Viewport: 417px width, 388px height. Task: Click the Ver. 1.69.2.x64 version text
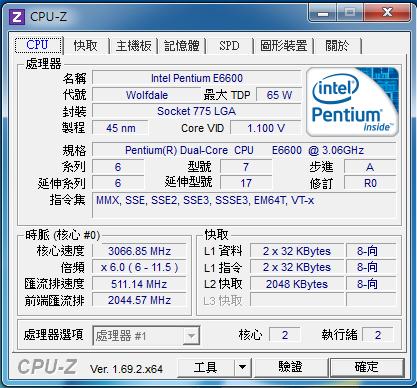126,369
